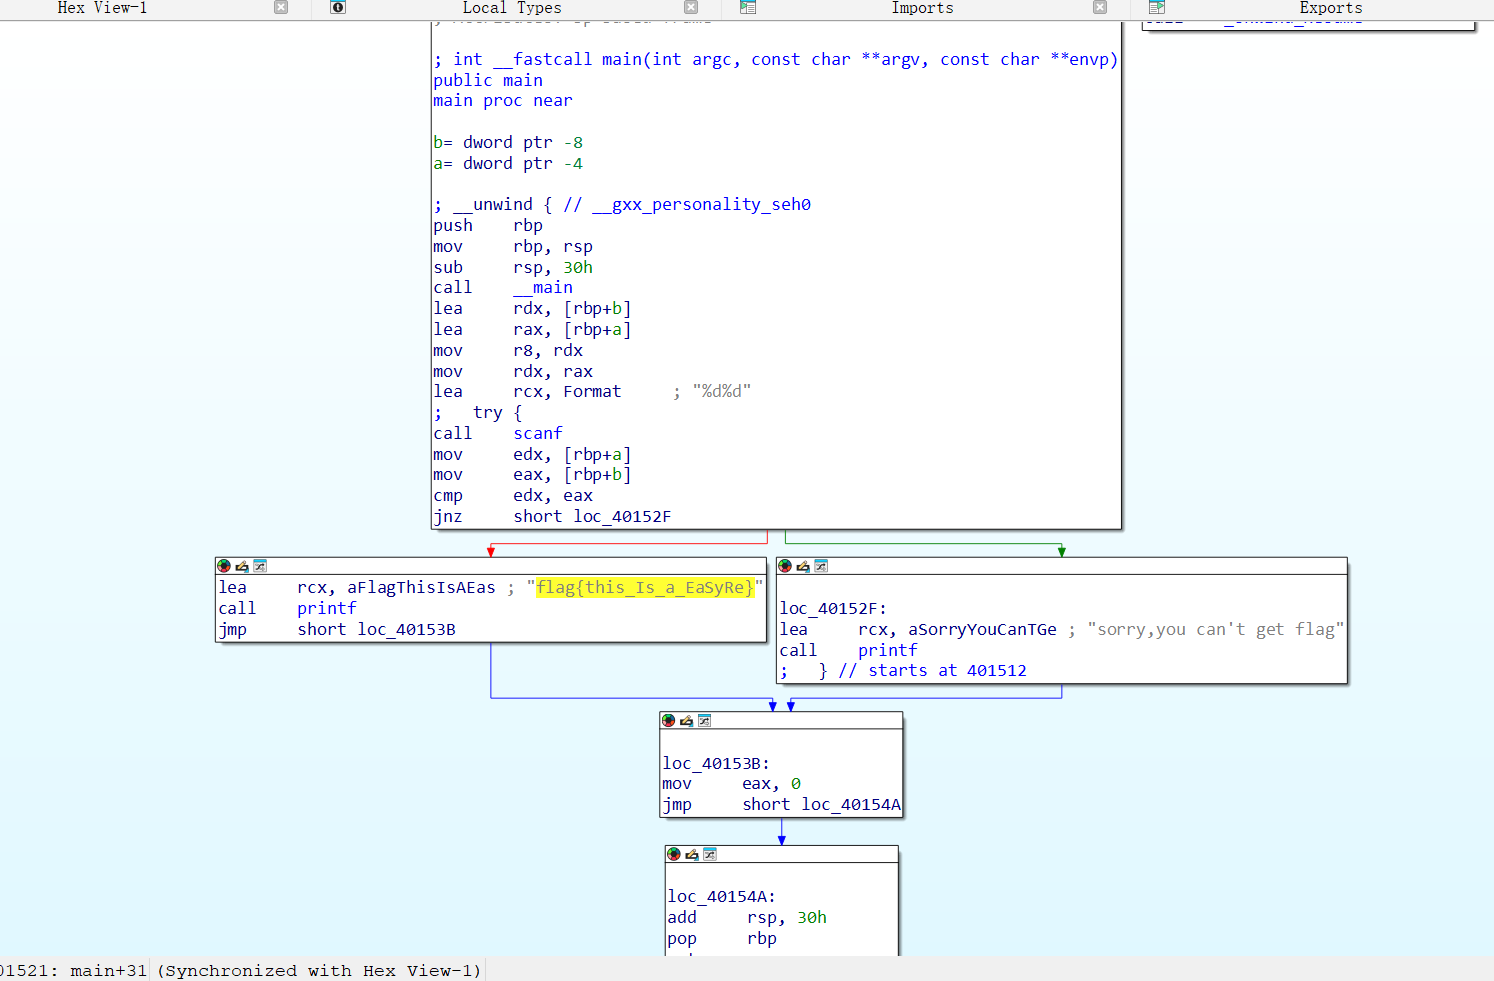The height and width of the screenshot is (981, 1494).
Task: Close the Hex View-1 tab
Action: tap(281, 8)
